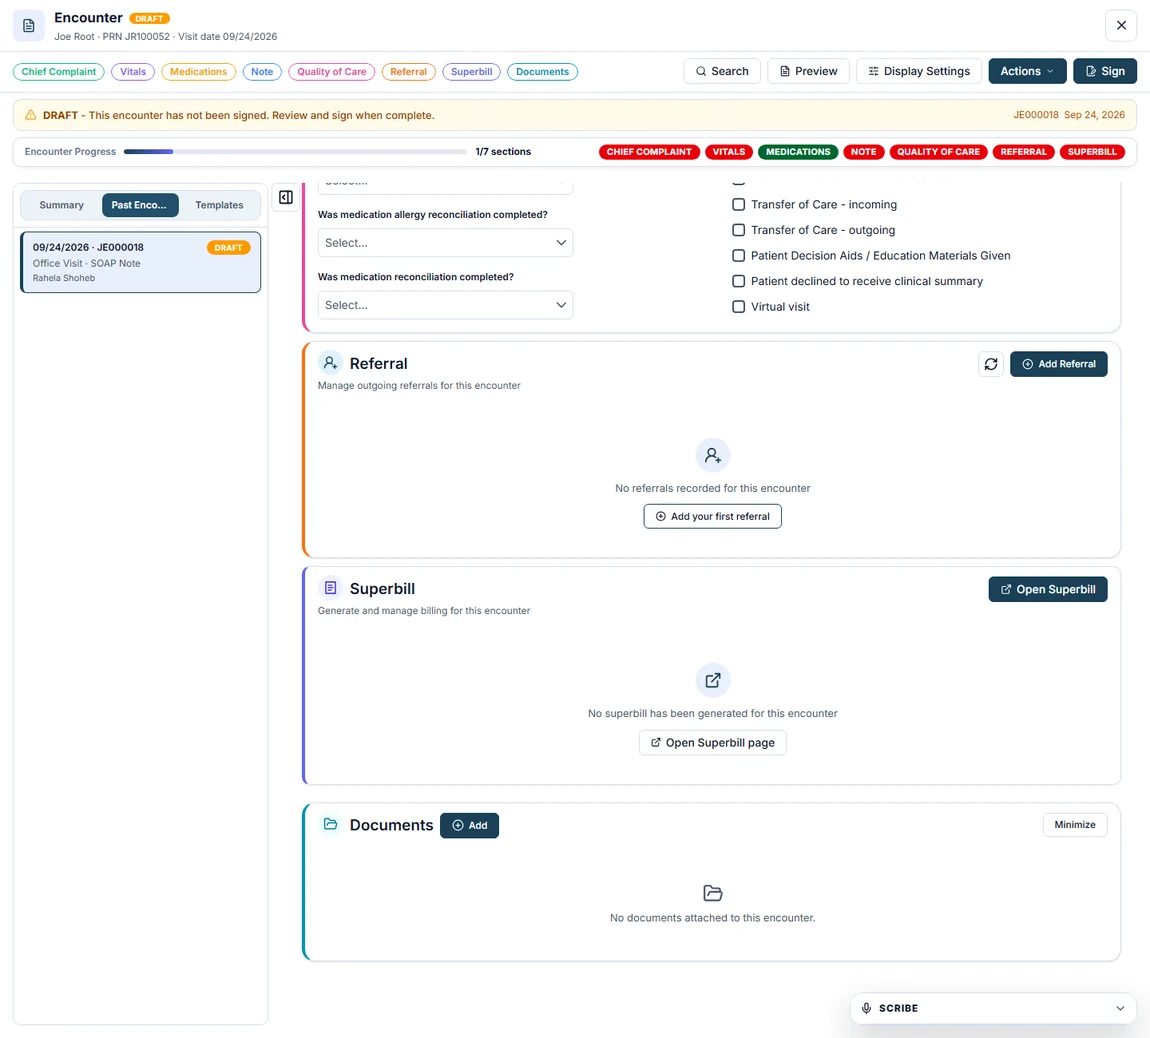Jump to Documents section chip

pos(543,72)
